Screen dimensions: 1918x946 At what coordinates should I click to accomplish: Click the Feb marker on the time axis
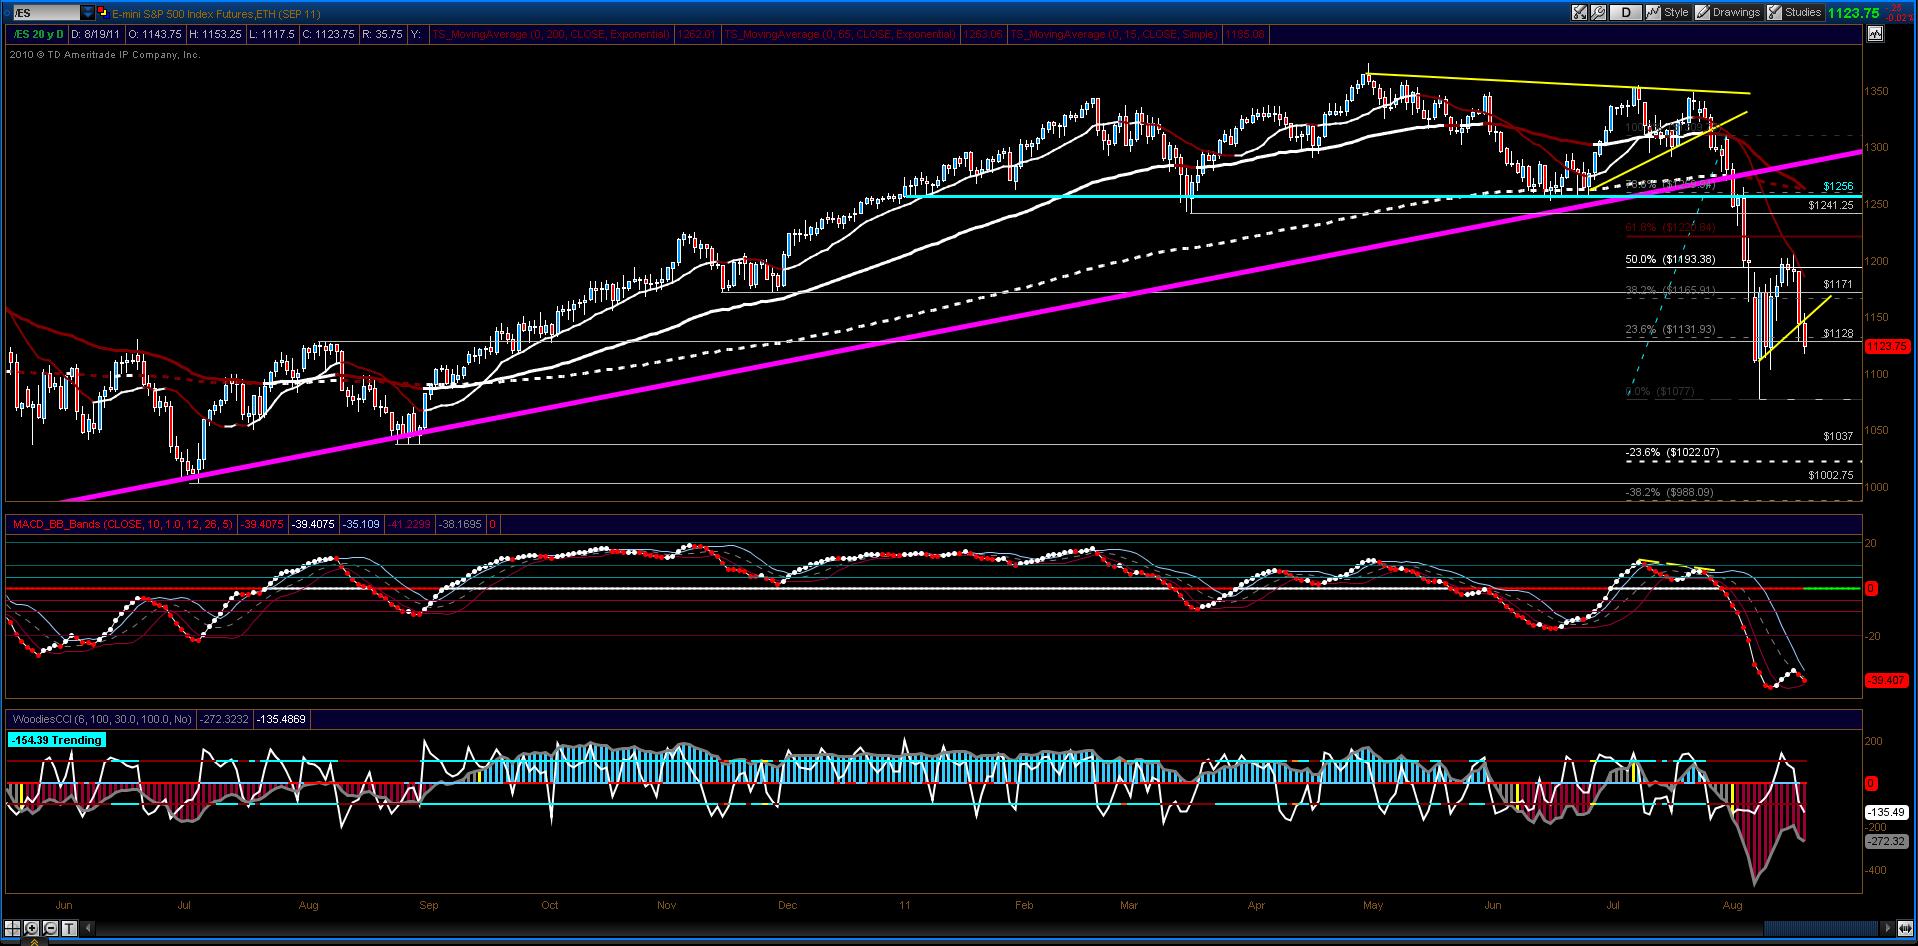tap(1024, 905)
